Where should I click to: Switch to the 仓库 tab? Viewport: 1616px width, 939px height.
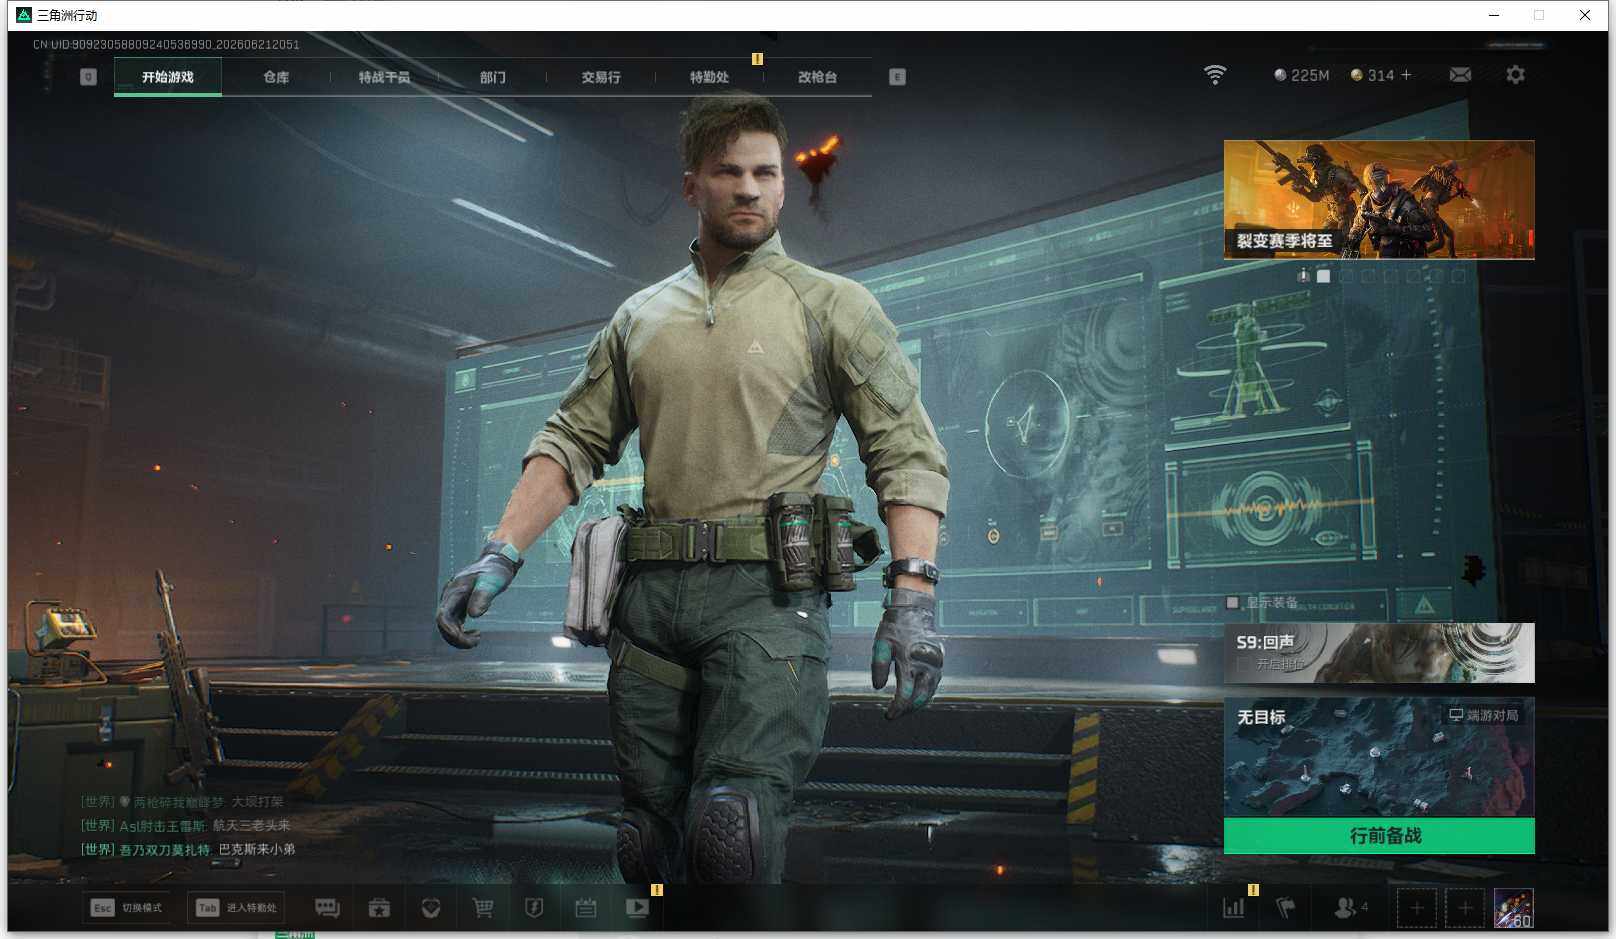276,77
